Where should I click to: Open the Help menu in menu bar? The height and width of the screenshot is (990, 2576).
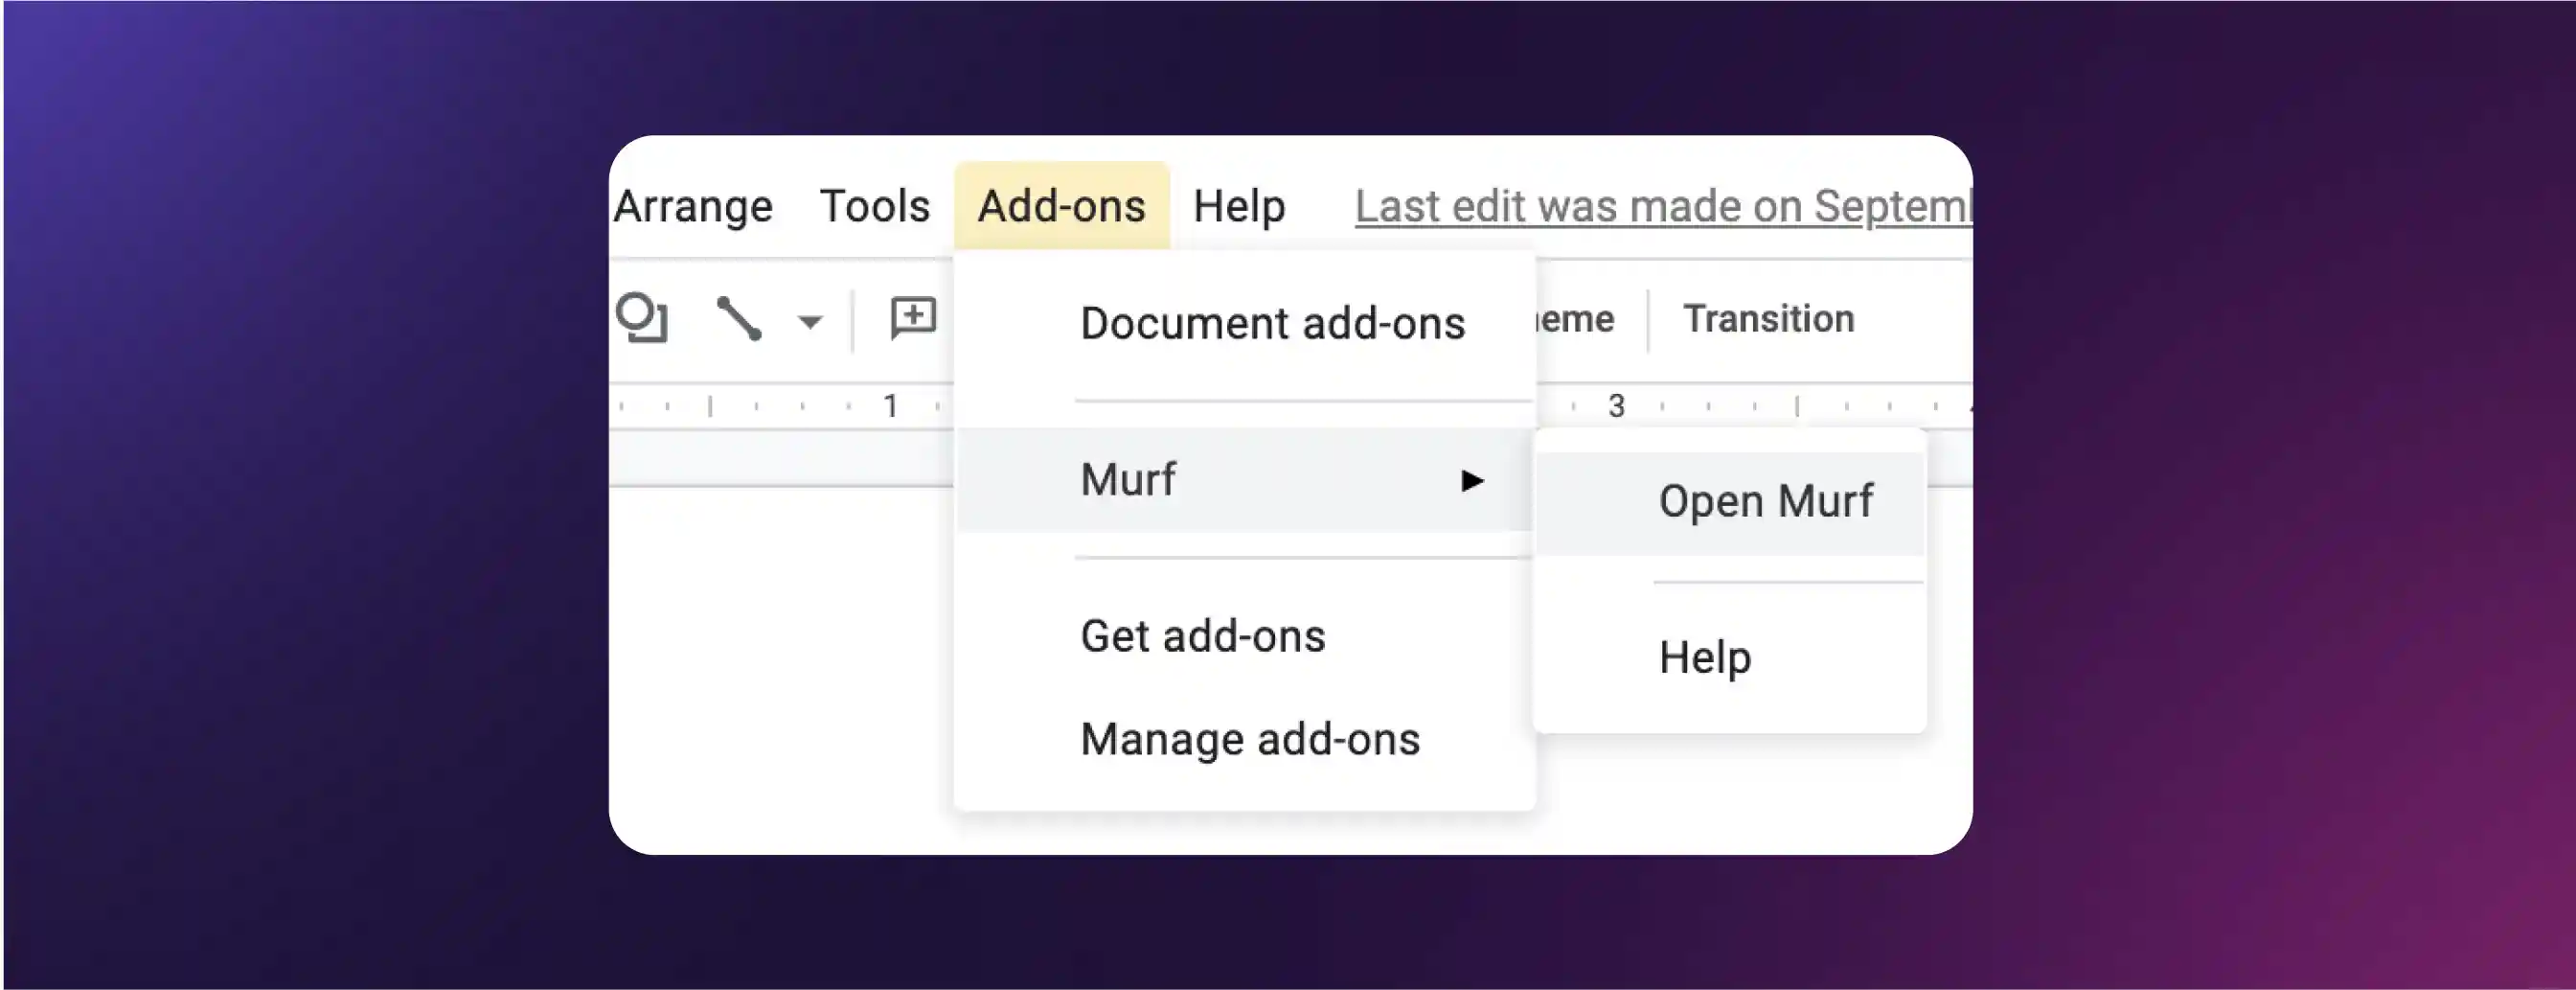[x=1239, y=206]
